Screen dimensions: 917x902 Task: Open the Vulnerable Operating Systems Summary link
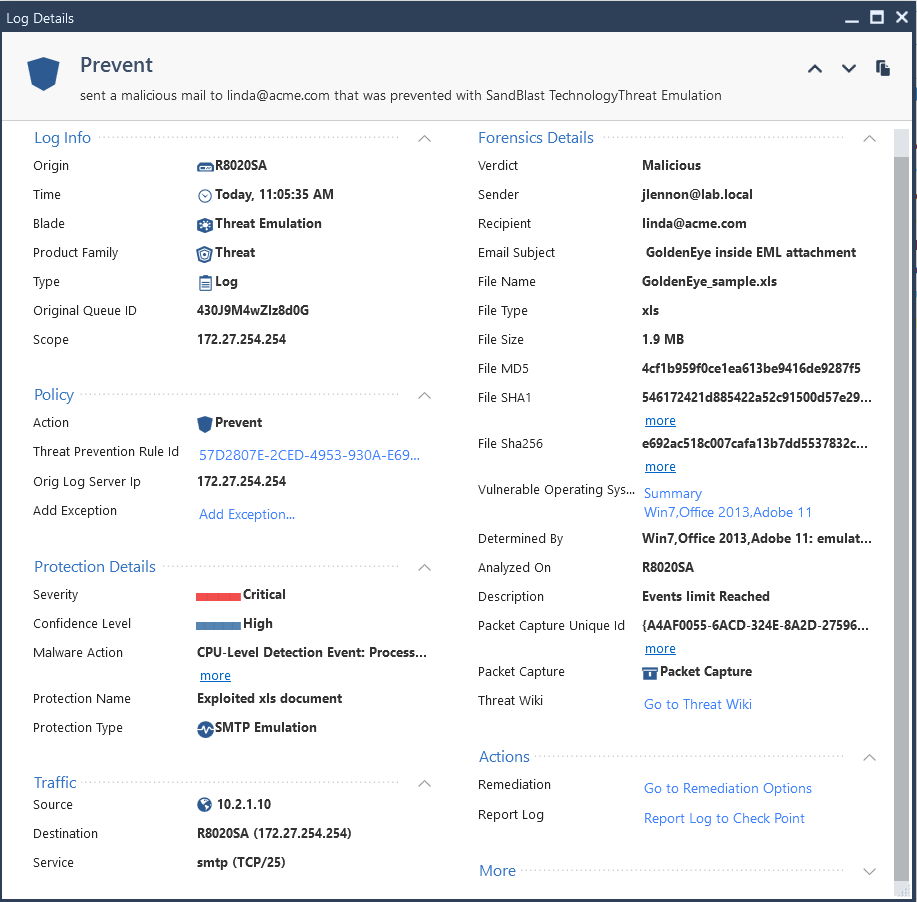pyautogui.click(x=673, y=494)
